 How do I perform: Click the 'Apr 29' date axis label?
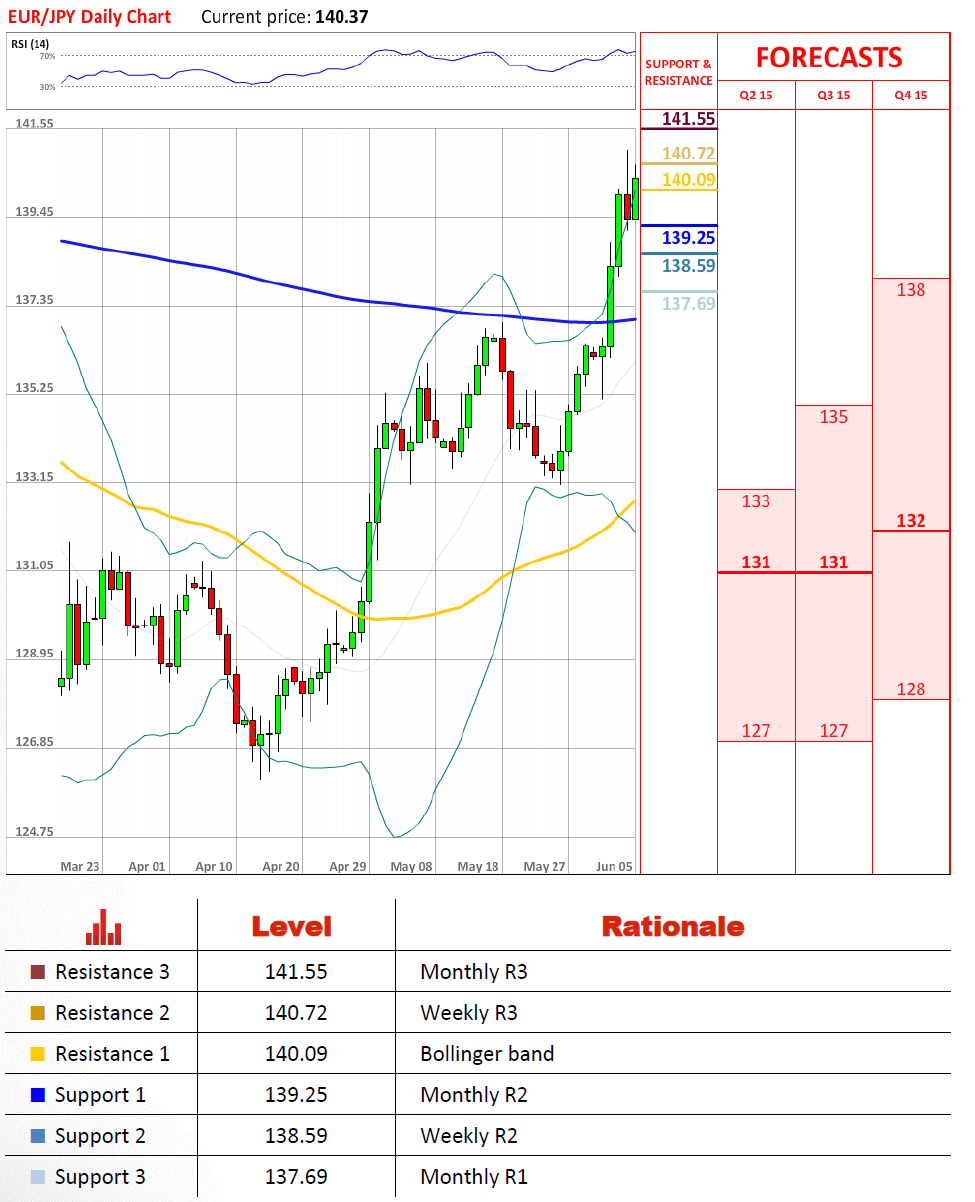point(348,866)
